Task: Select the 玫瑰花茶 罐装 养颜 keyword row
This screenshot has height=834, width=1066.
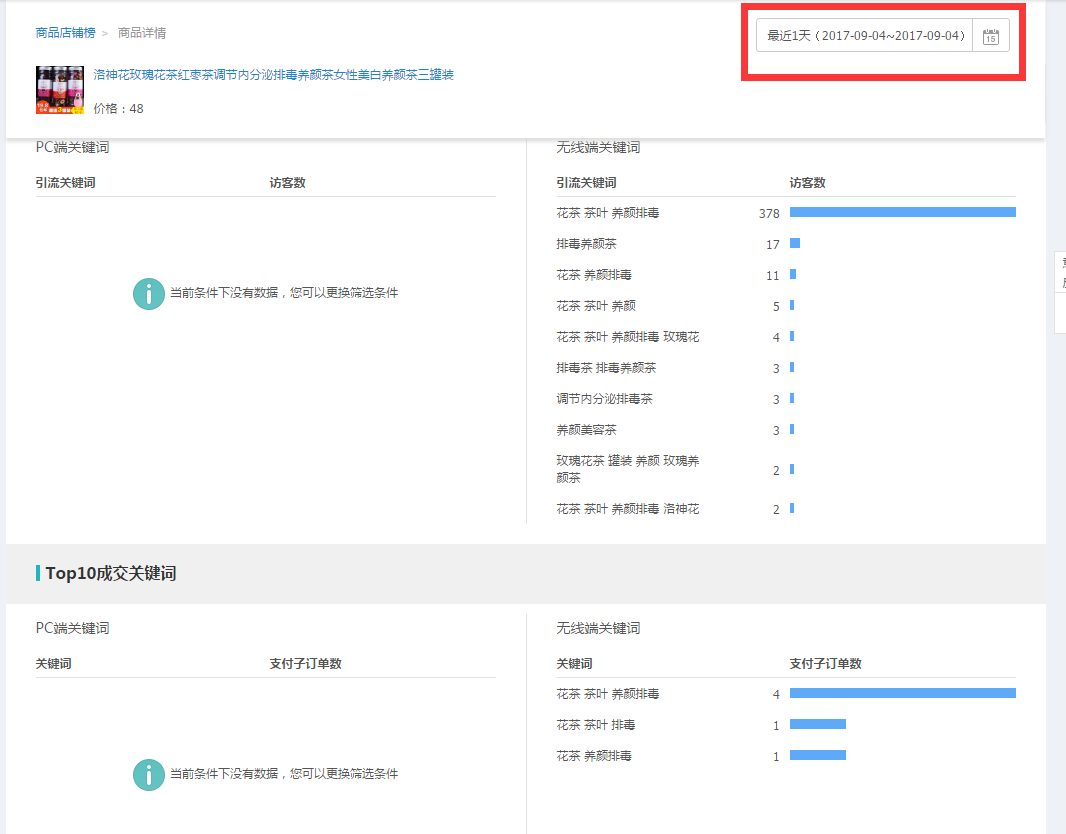Action: click(x=627, y=469)
